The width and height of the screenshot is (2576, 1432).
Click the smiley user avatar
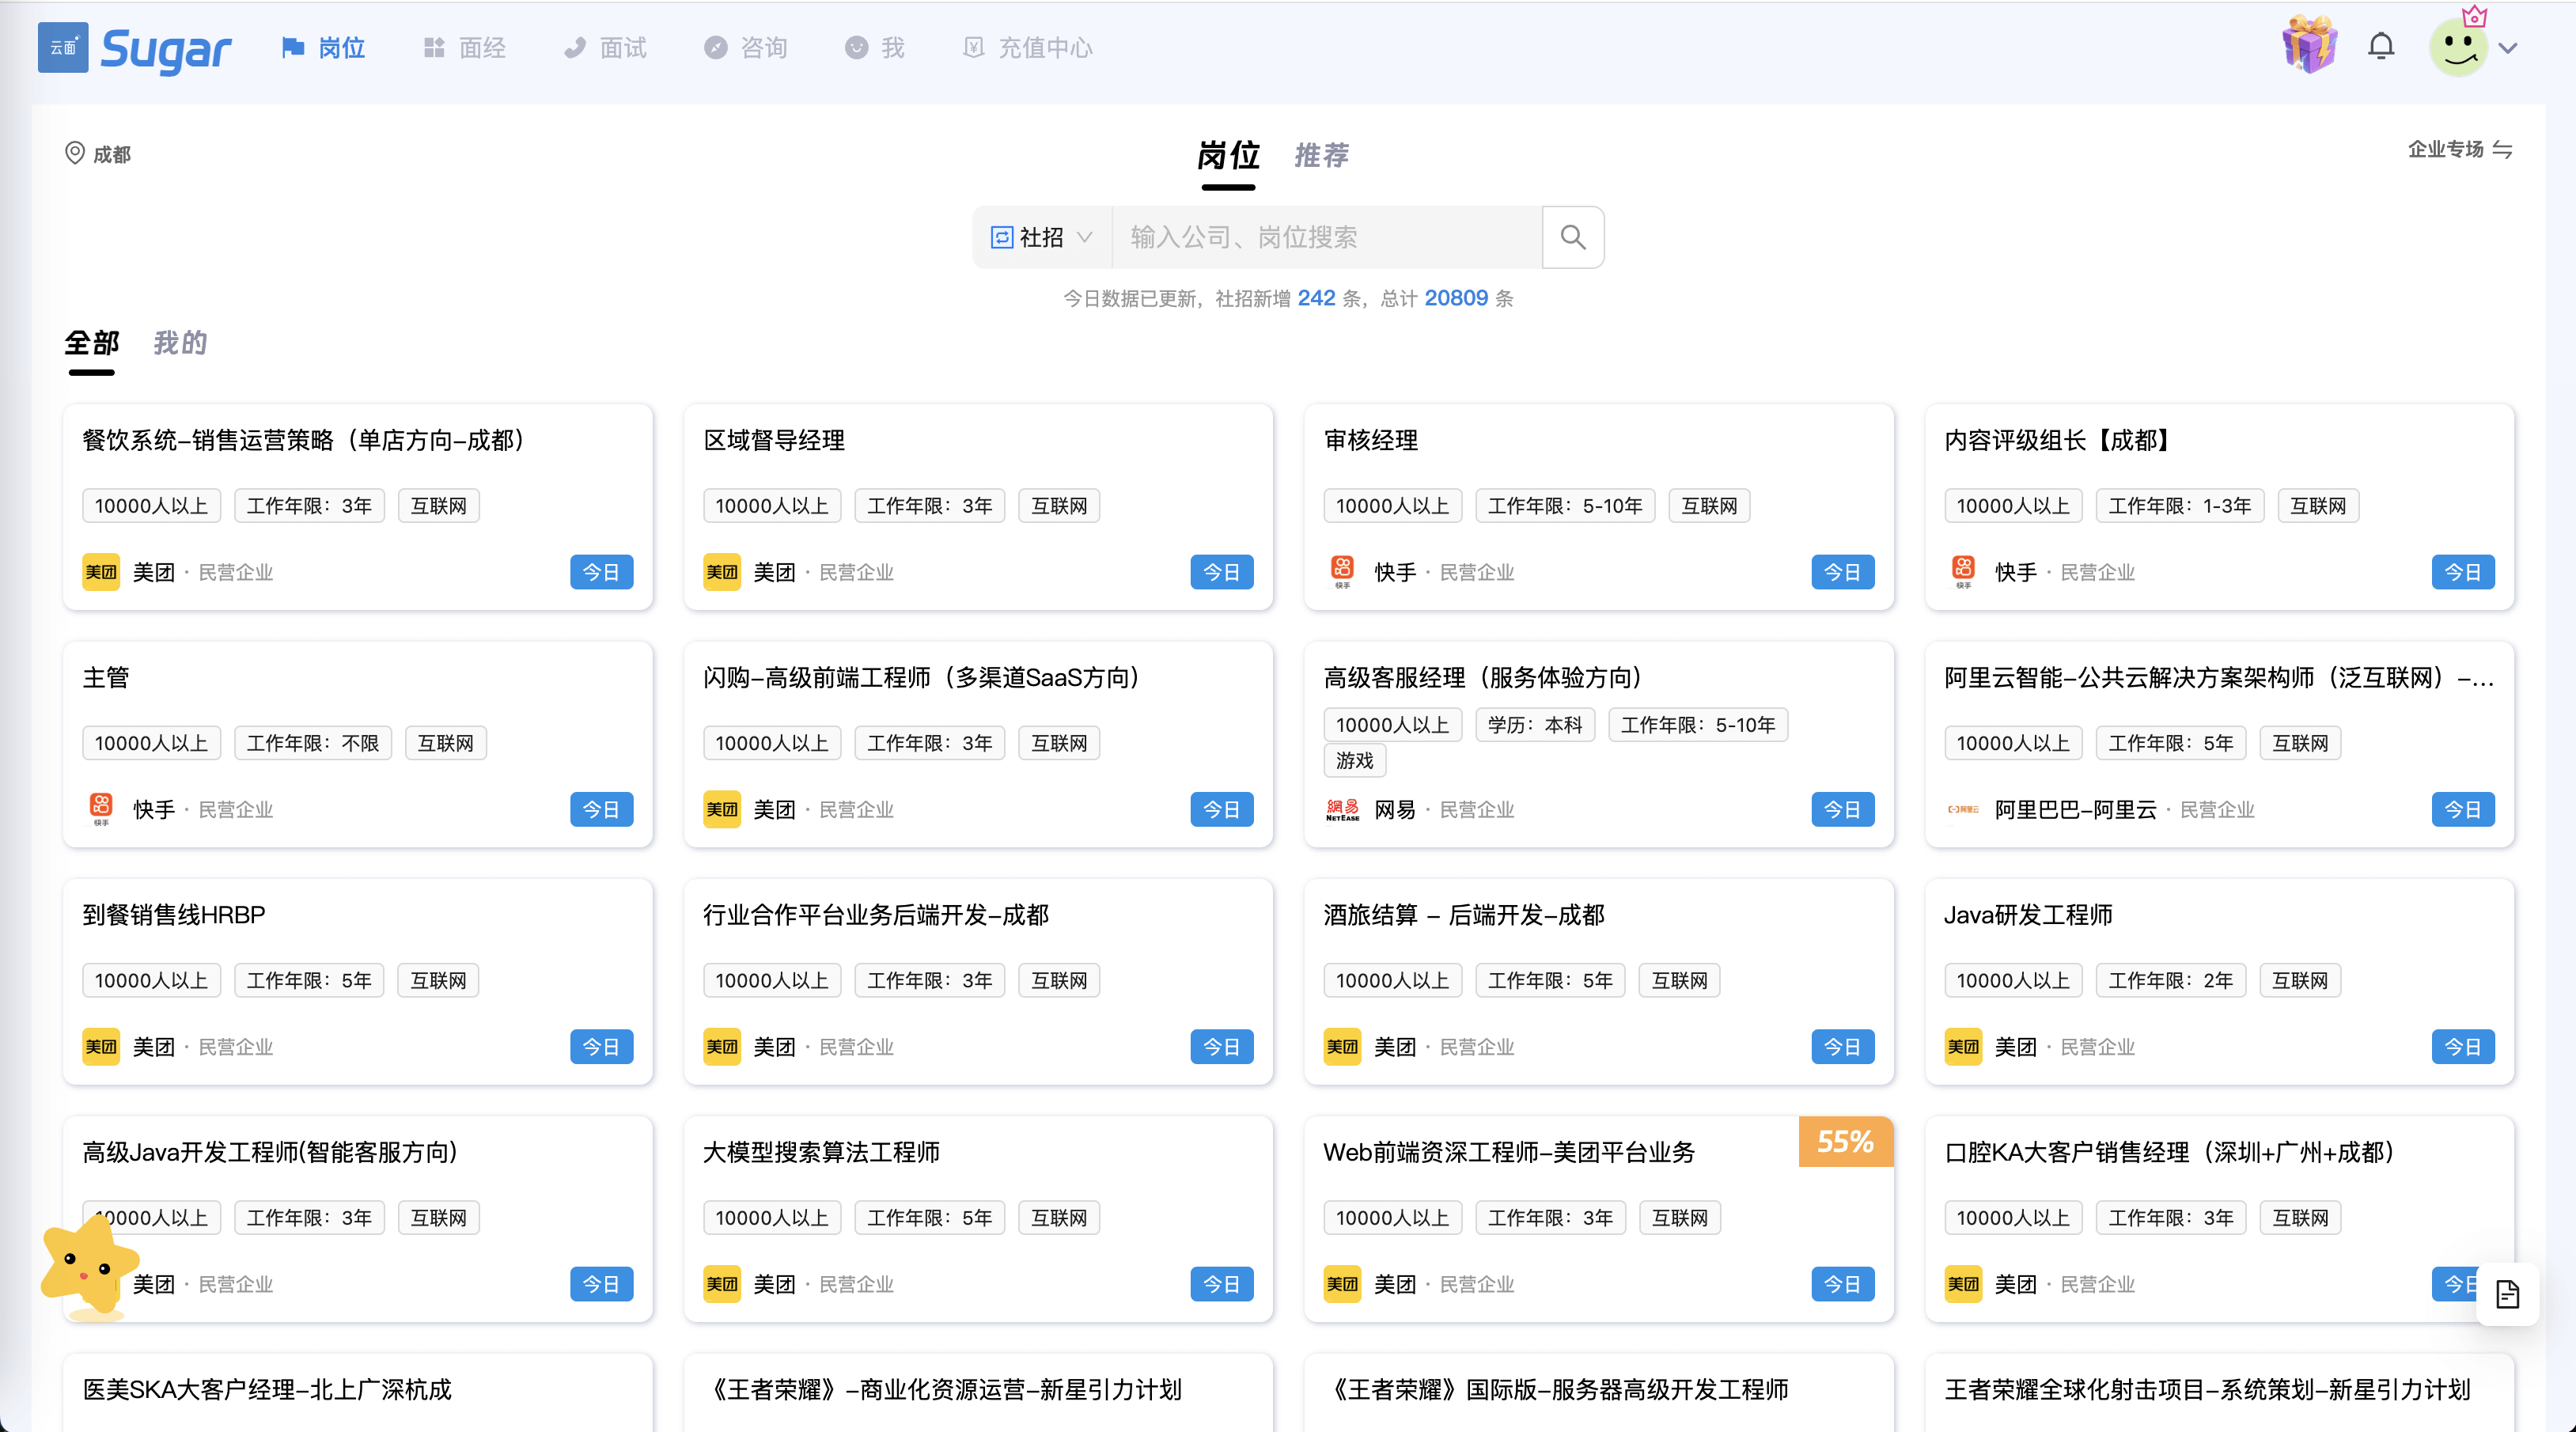click(x=2458, y=47)
